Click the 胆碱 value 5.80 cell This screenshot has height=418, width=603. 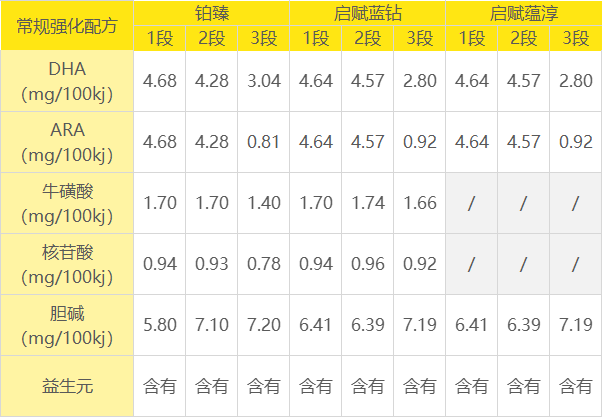(160, 325)
